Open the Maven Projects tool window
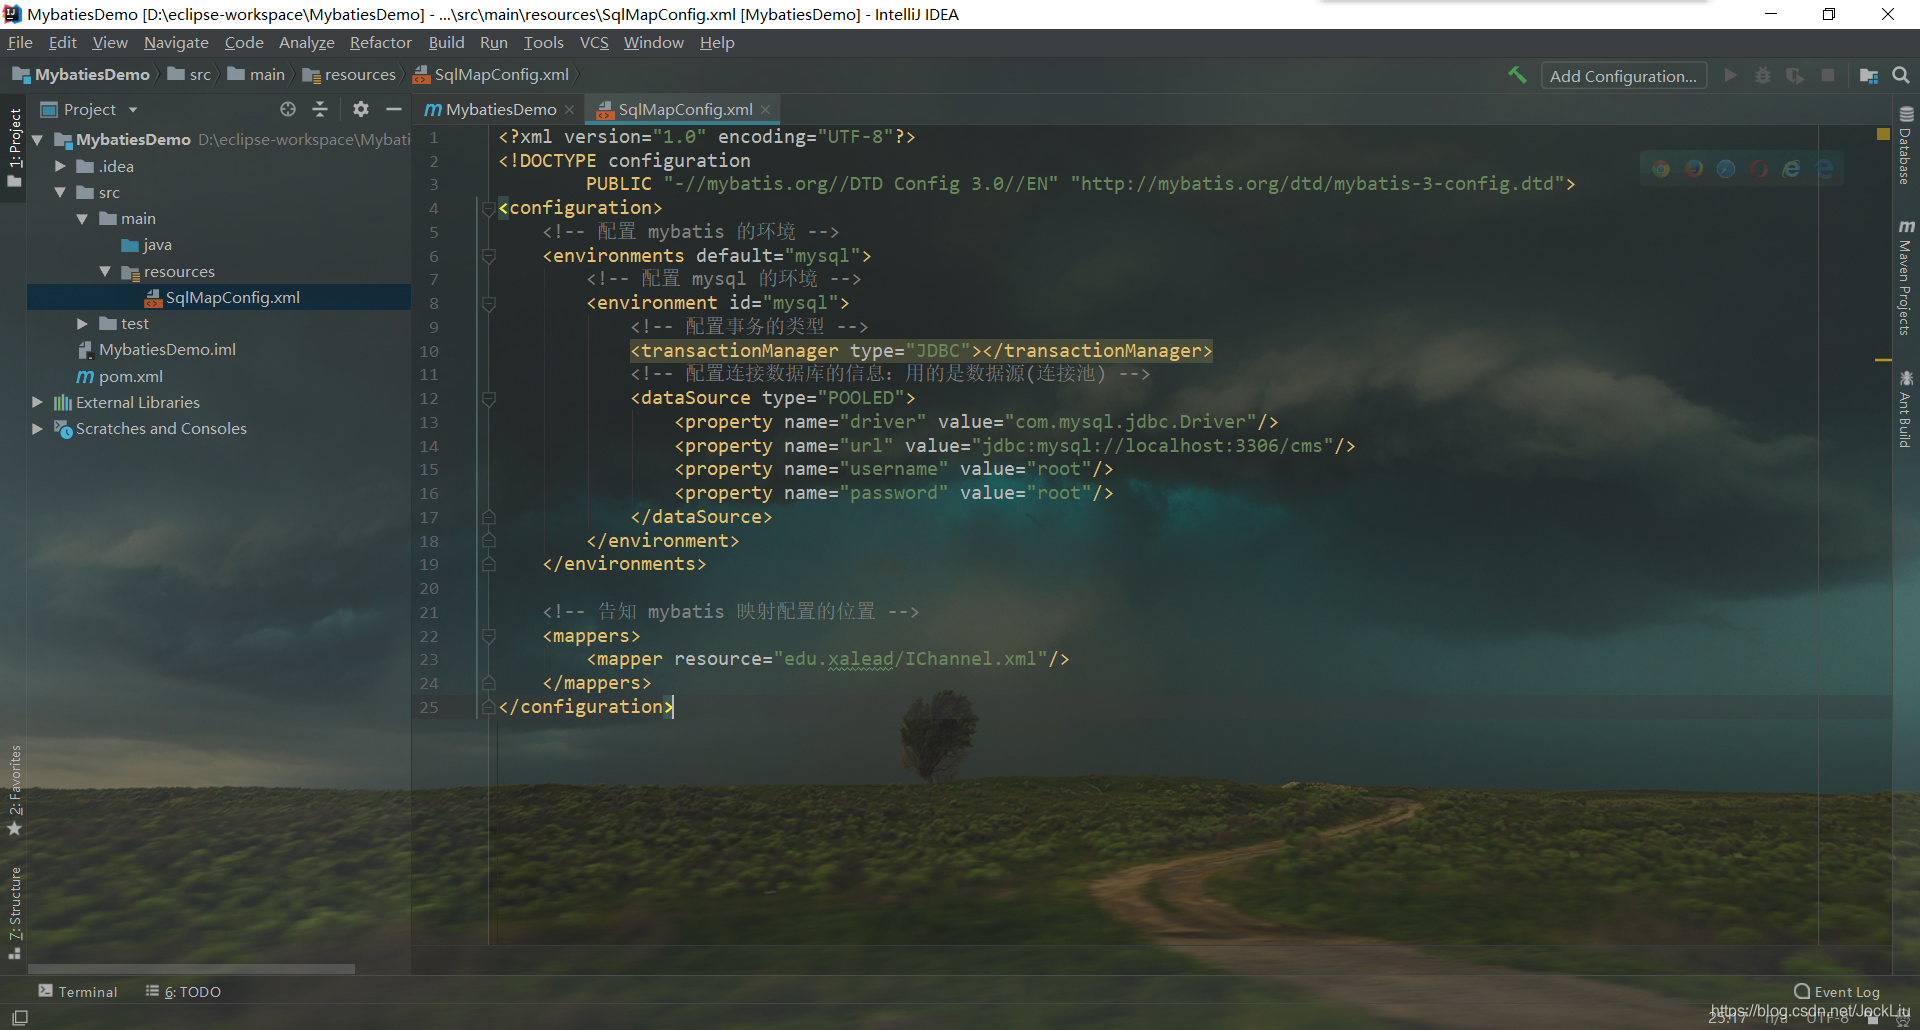 1906,278
